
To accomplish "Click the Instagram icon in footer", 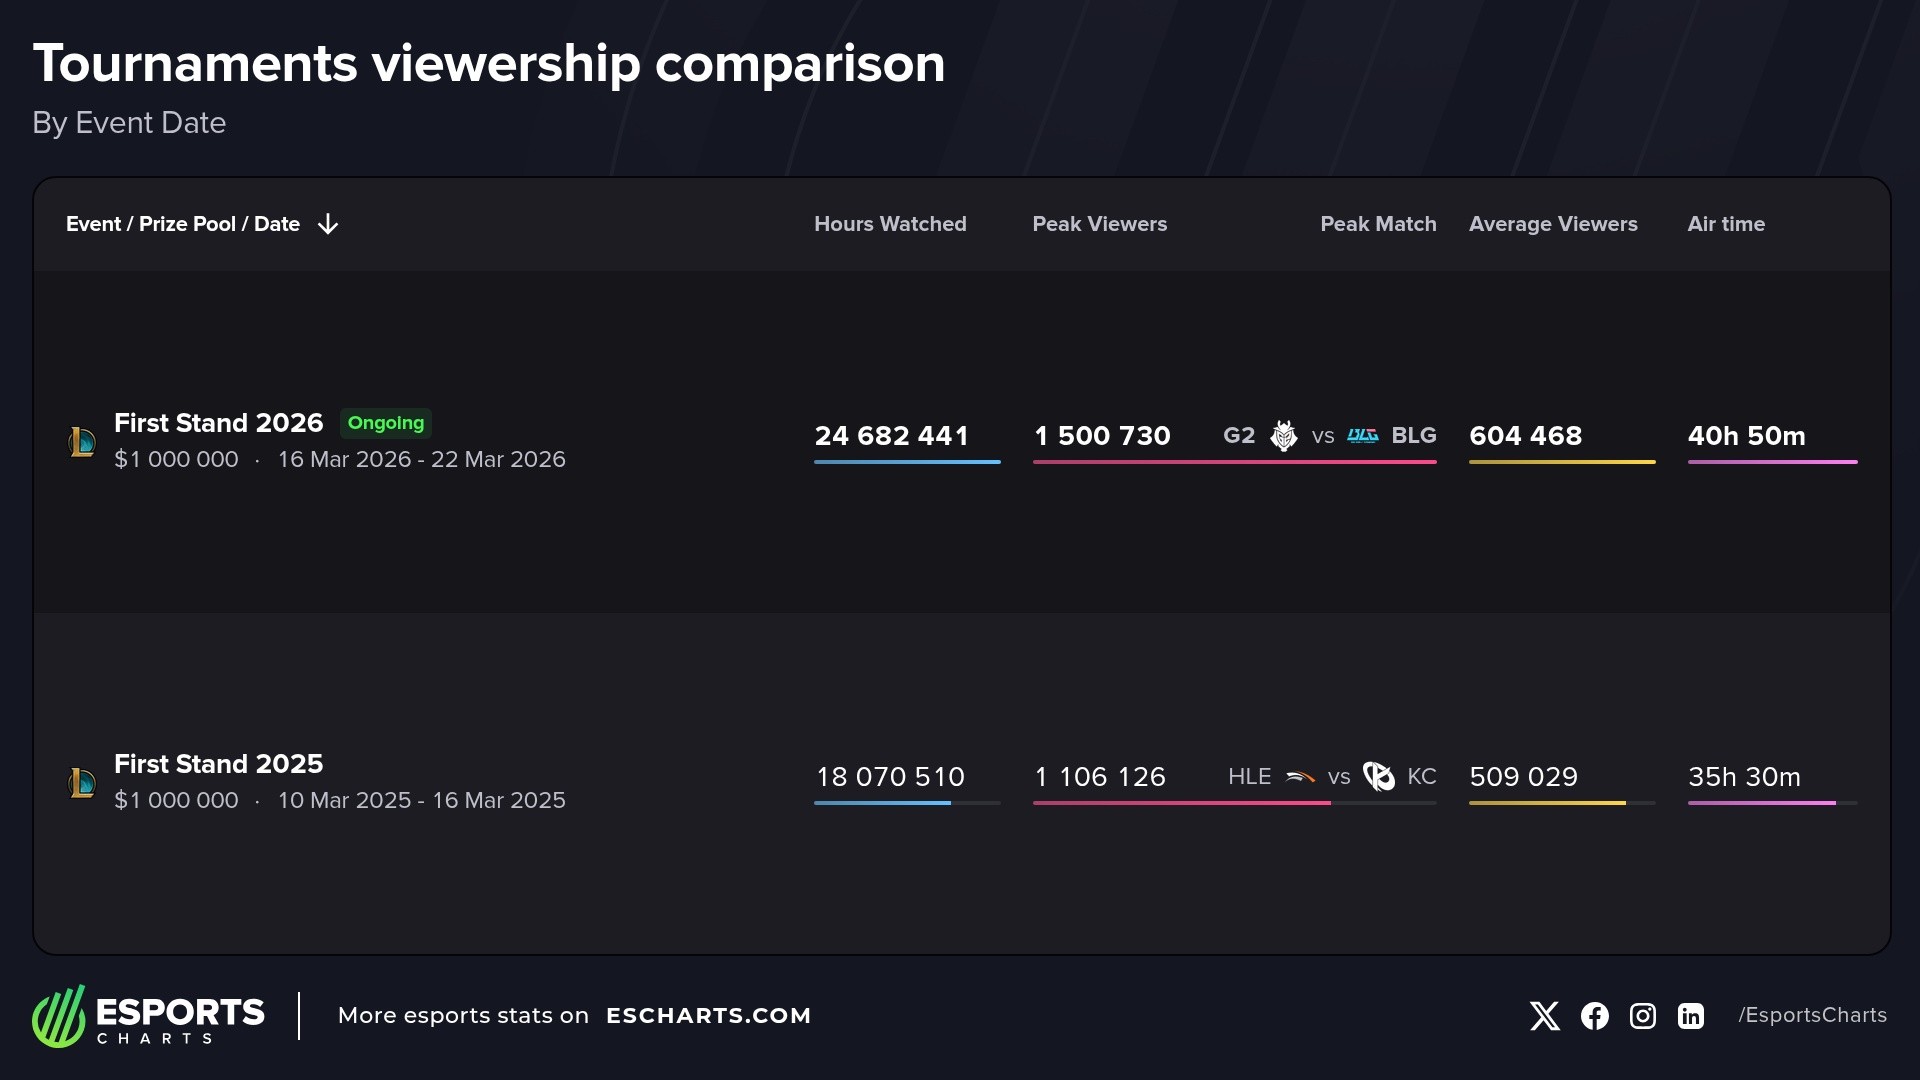I will 1643,1016.
